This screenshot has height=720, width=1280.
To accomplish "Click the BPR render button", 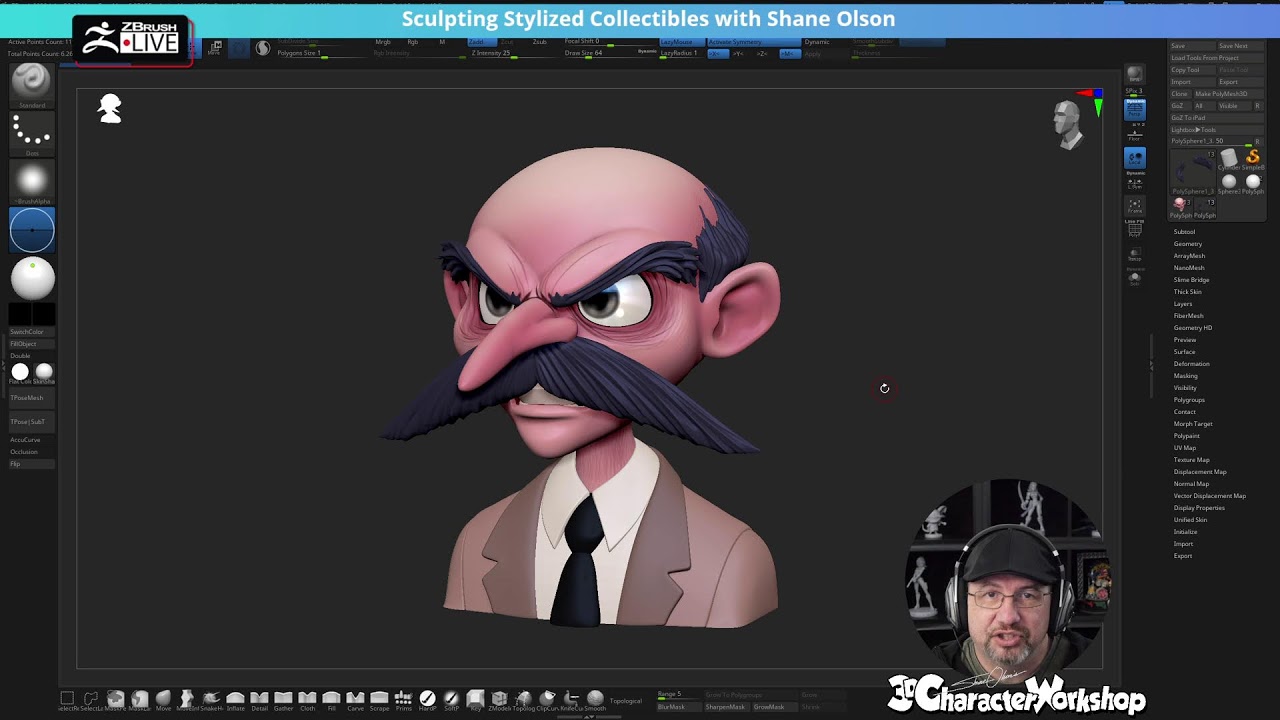I will point(1134,75).
